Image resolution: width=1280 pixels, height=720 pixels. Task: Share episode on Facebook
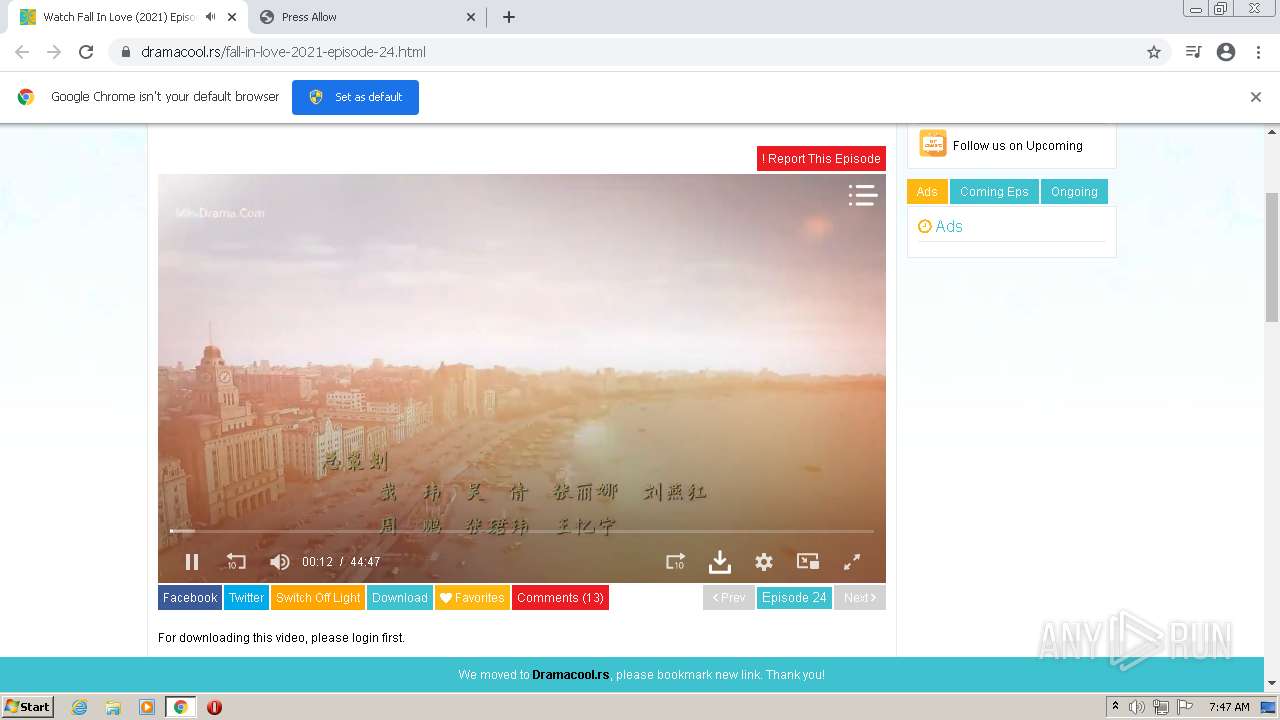190,598
